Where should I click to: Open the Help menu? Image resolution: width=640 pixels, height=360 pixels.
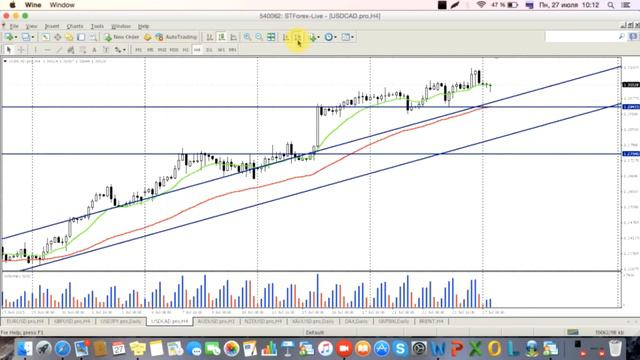point(143,26)
